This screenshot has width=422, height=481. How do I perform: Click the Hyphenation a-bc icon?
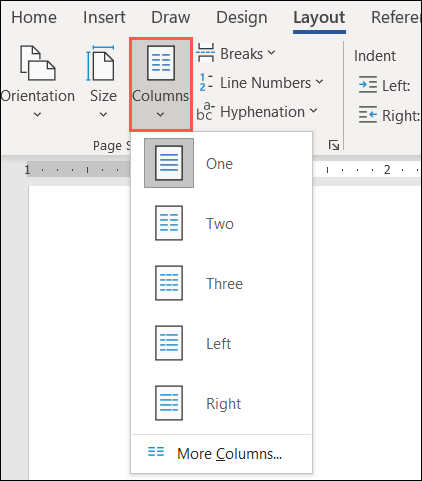tap(205, 111)
